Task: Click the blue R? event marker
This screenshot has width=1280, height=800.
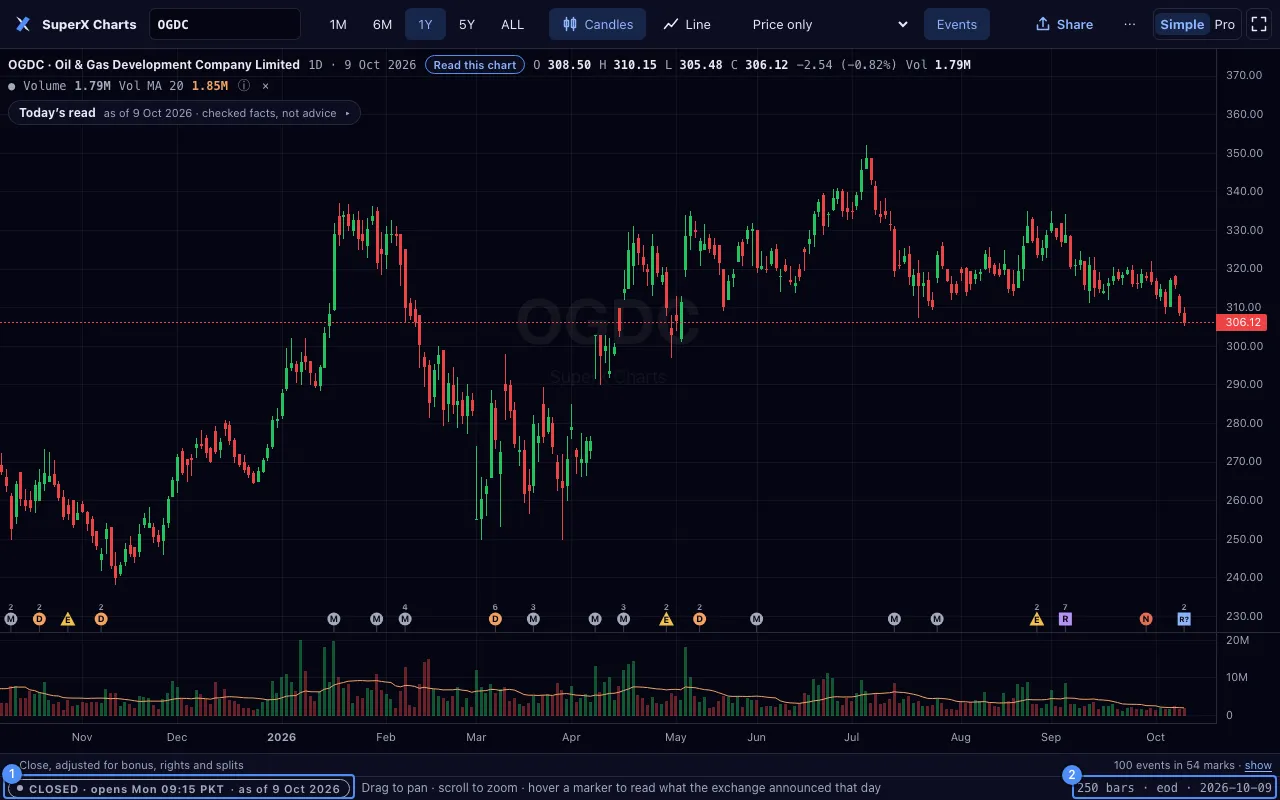Action: coord(1184,619)
